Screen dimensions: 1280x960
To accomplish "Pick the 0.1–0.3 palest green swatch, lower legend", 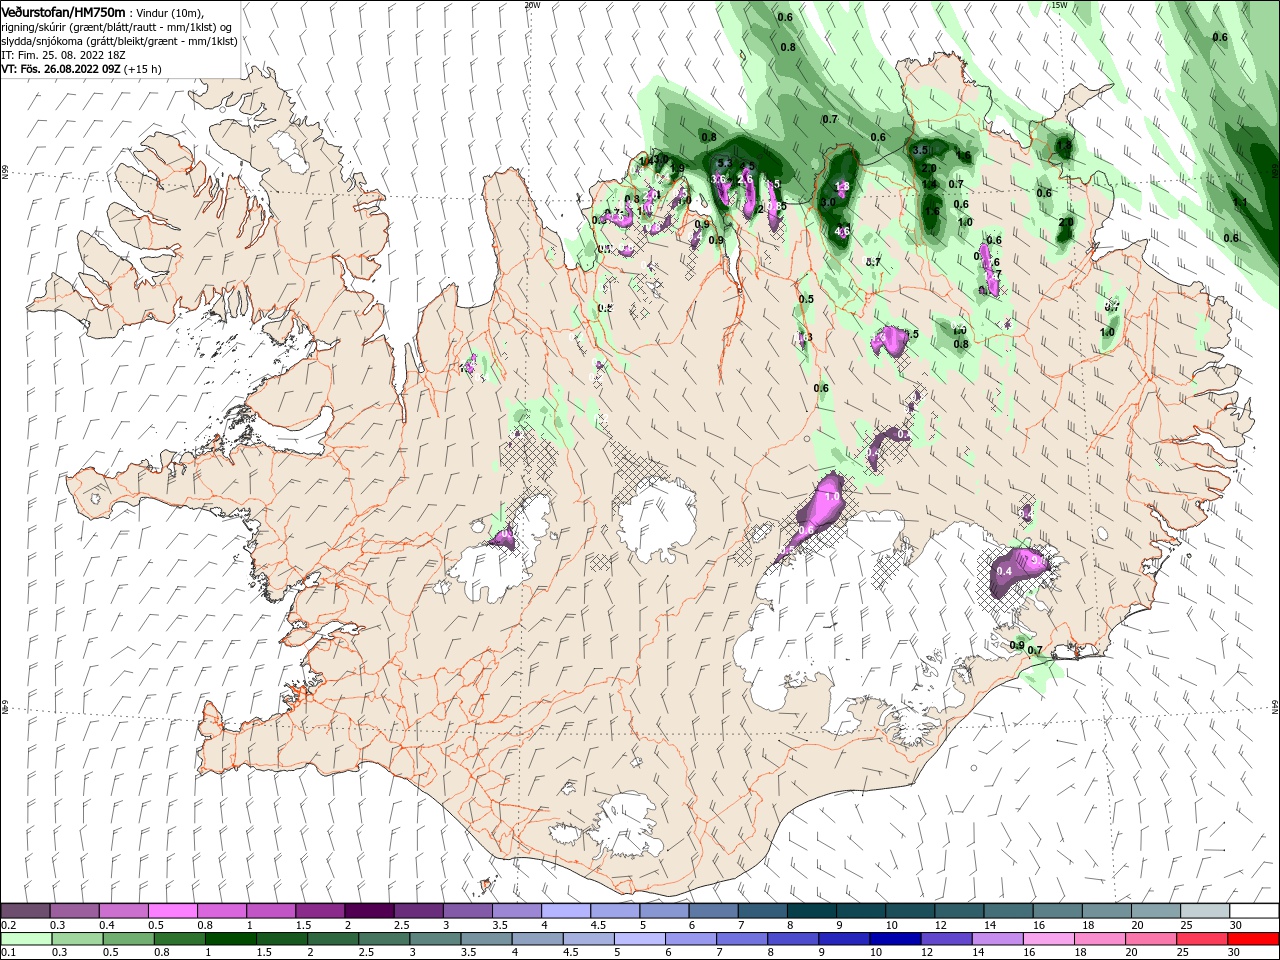I will pyautogui.click(x=27, y=939).
